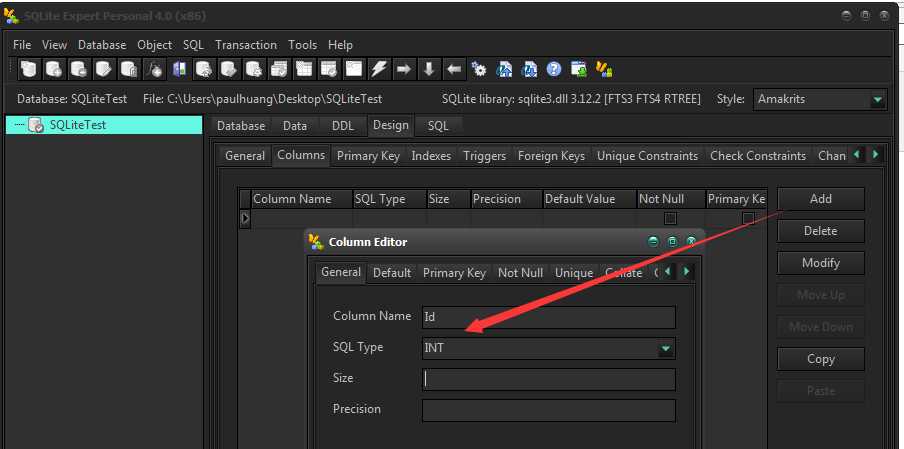The height and width of the screenshot is (449, 904).
Task: Open the Unique tab in Column Editor
Action: tap(574, 273)
